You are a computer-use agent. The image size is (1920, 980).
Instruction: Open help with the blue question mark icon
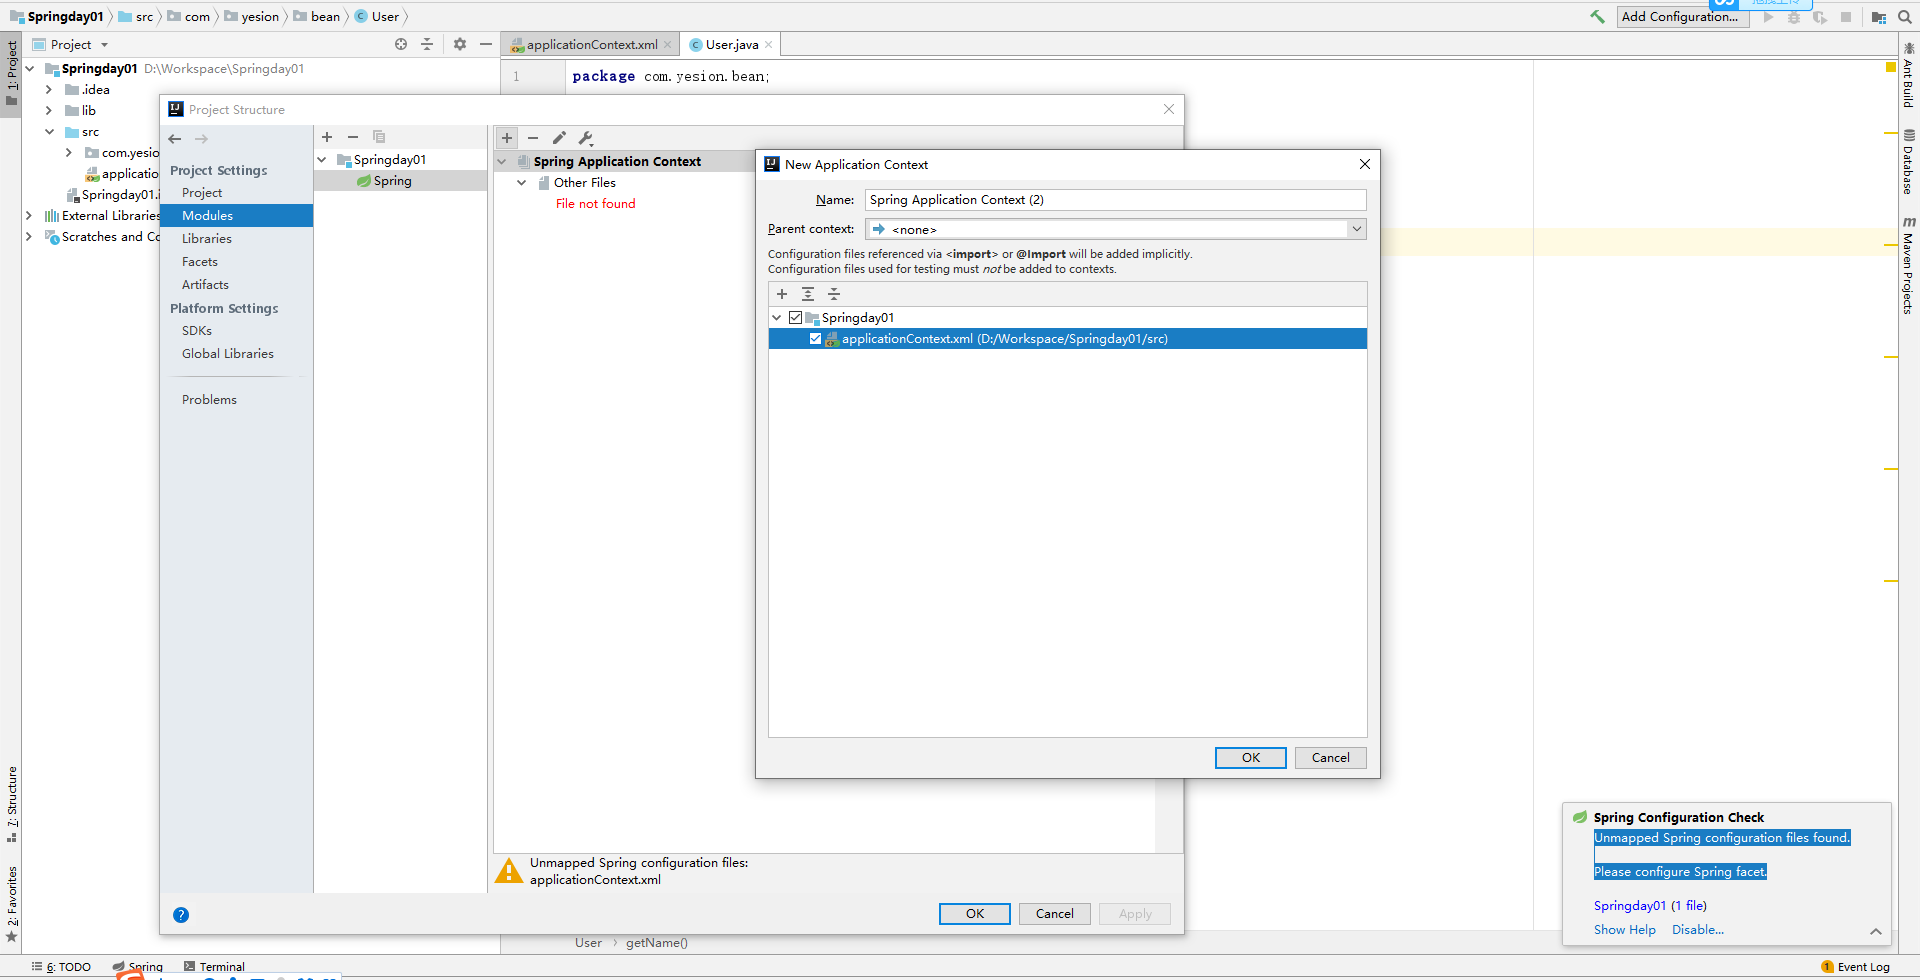click(x=181, y=915)
